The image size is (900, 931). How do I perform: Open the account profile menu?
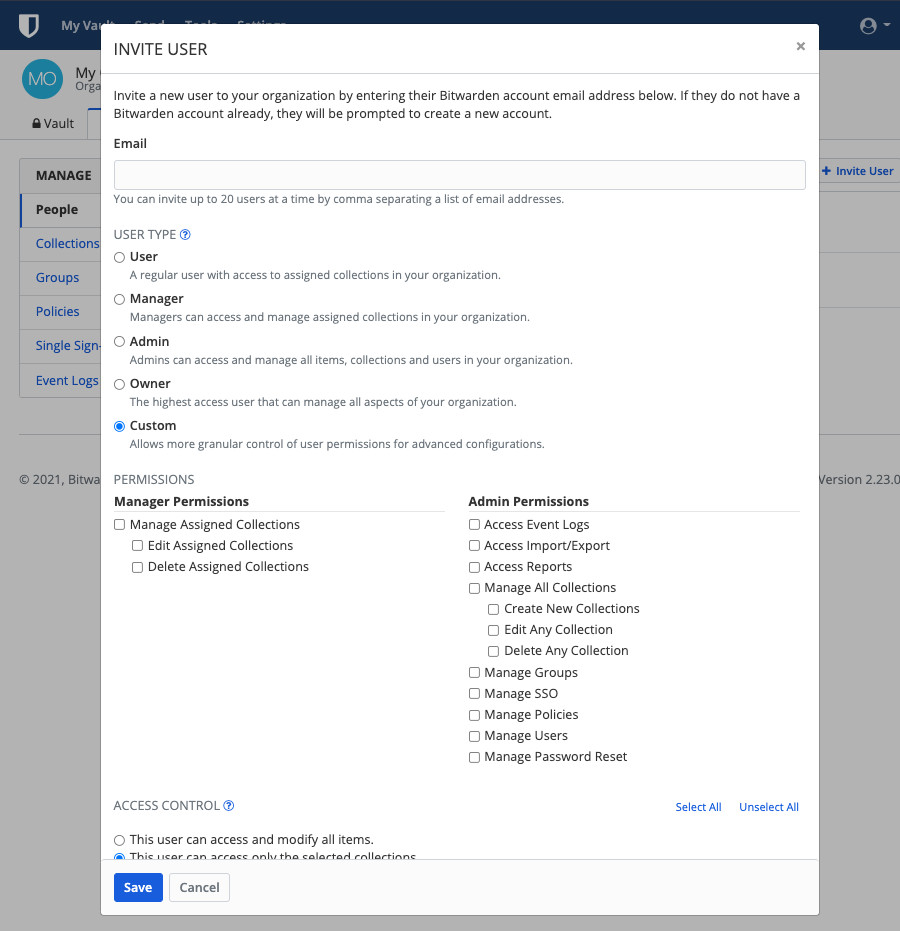click(874, 26)
